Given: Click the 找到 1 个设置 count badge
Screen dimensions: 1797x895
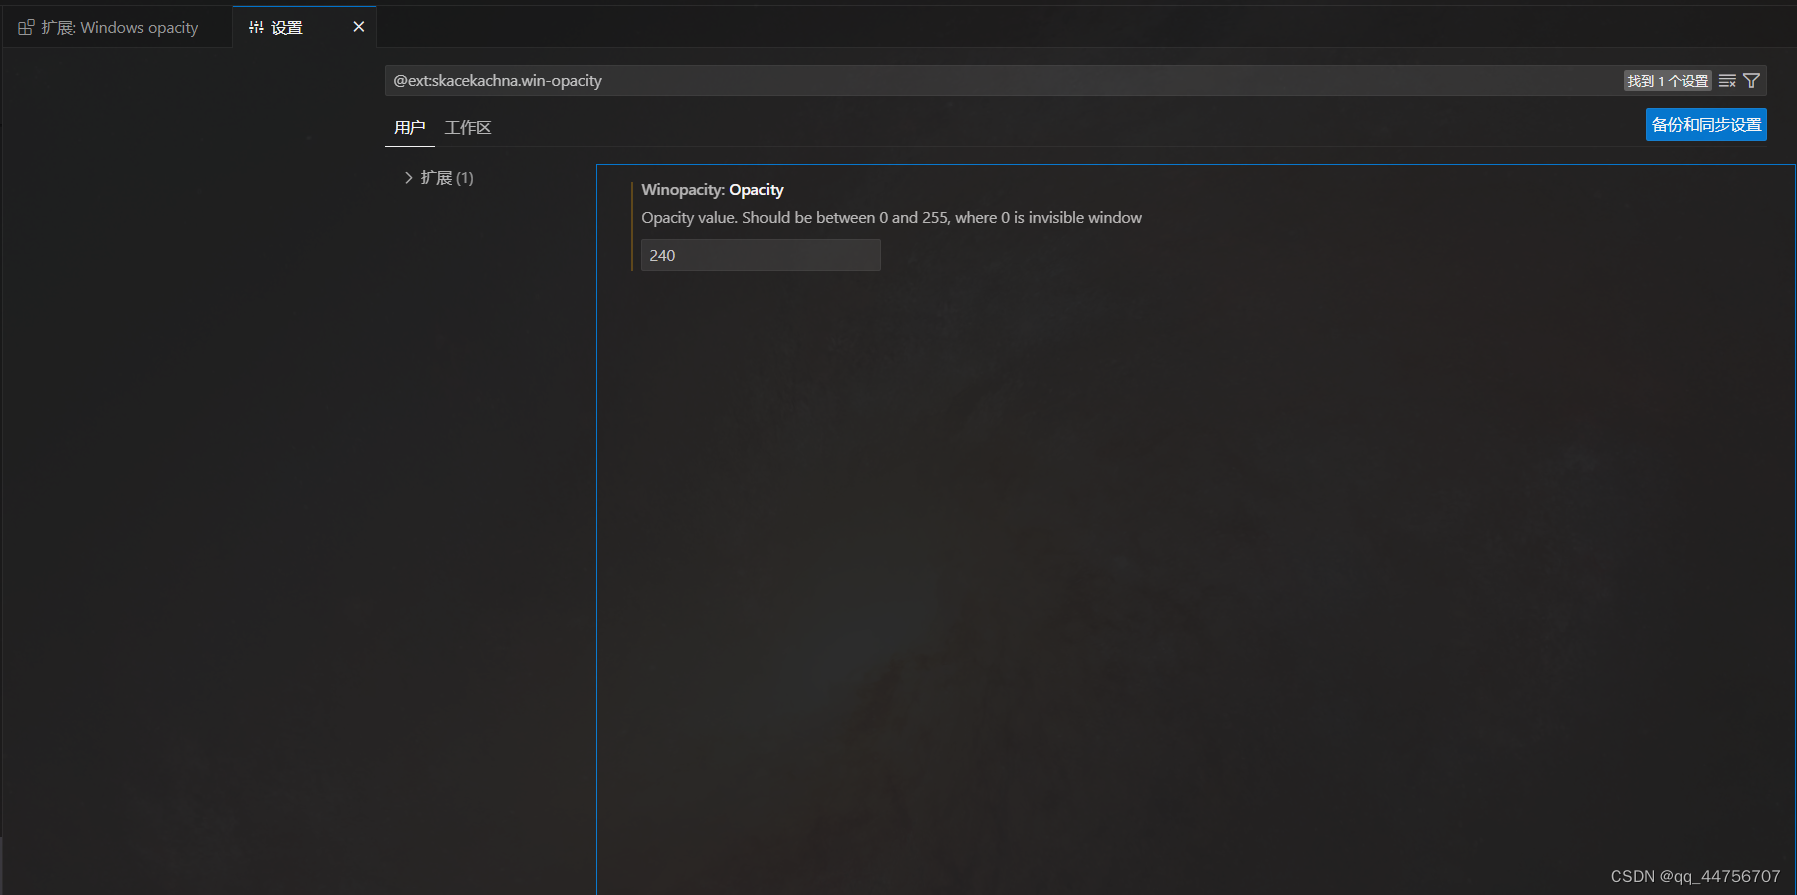Looking at the screenshot, I should 1668,81.
